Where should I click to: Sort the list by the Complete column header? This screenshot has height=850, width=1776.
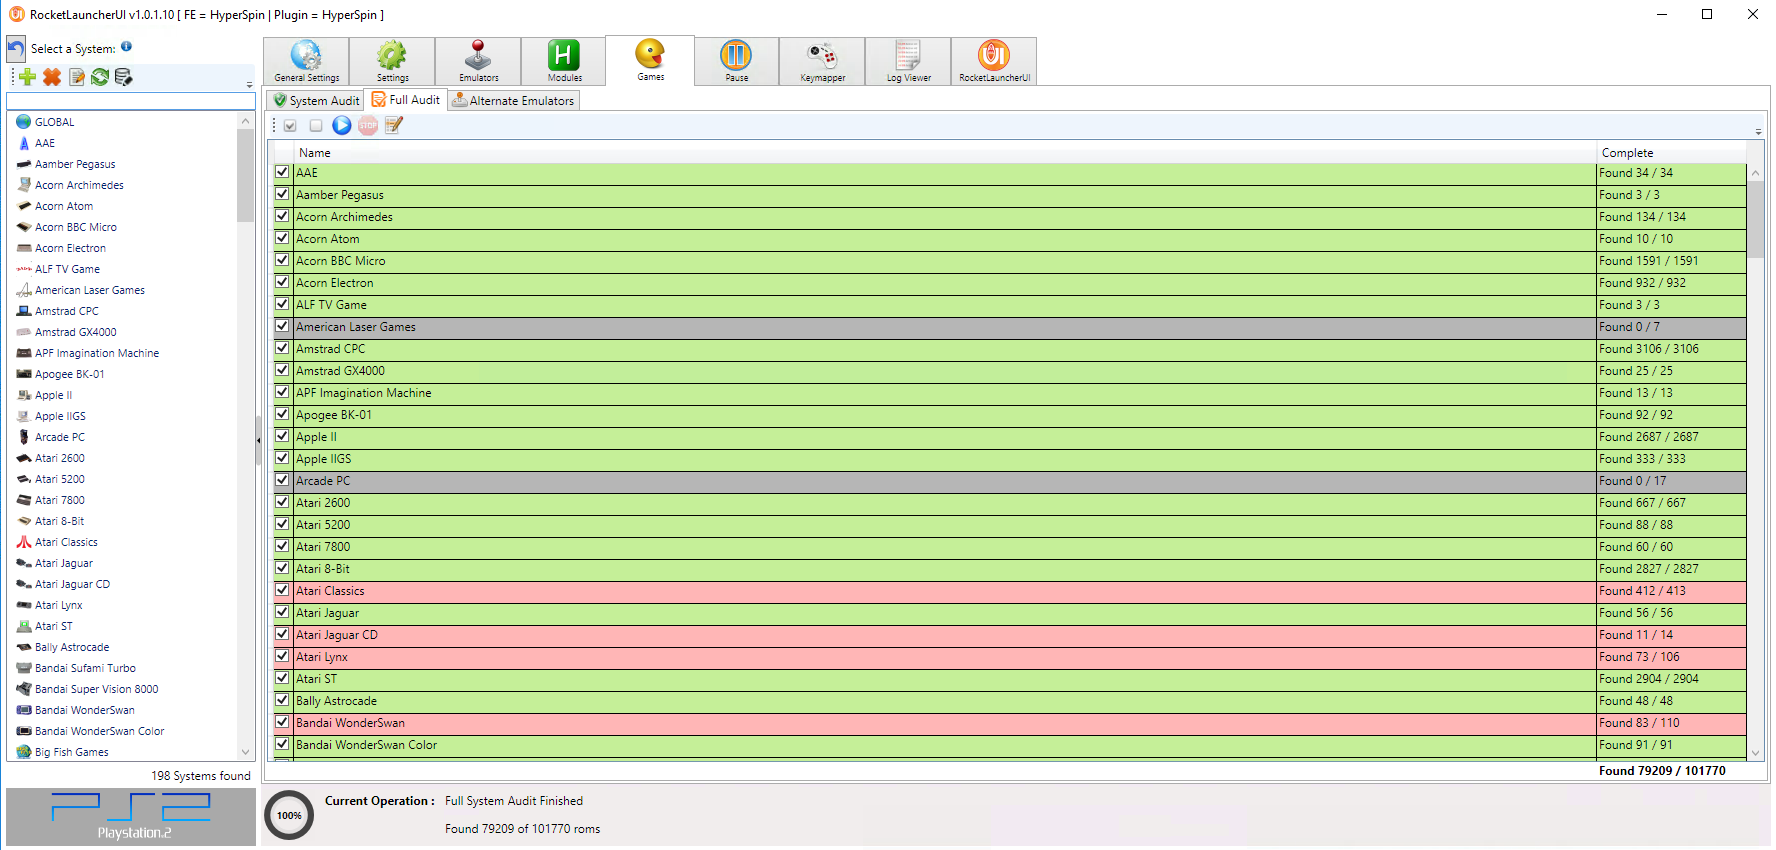click(x=1668, y=153)
